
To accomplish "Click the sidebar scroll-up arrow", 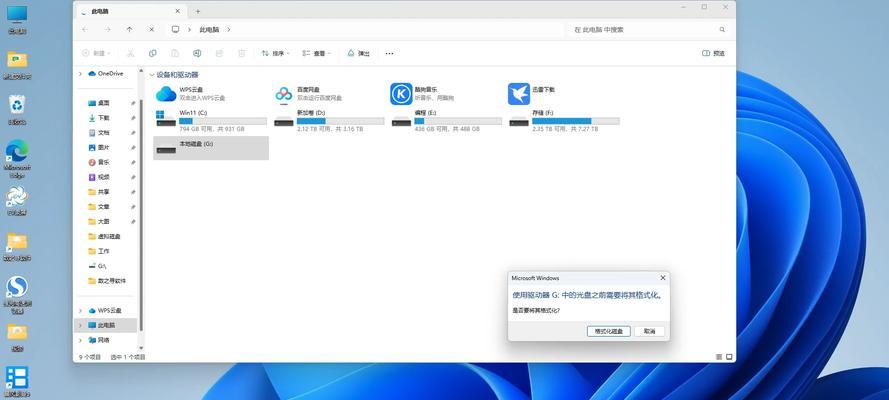I will (x=141, y=70).
